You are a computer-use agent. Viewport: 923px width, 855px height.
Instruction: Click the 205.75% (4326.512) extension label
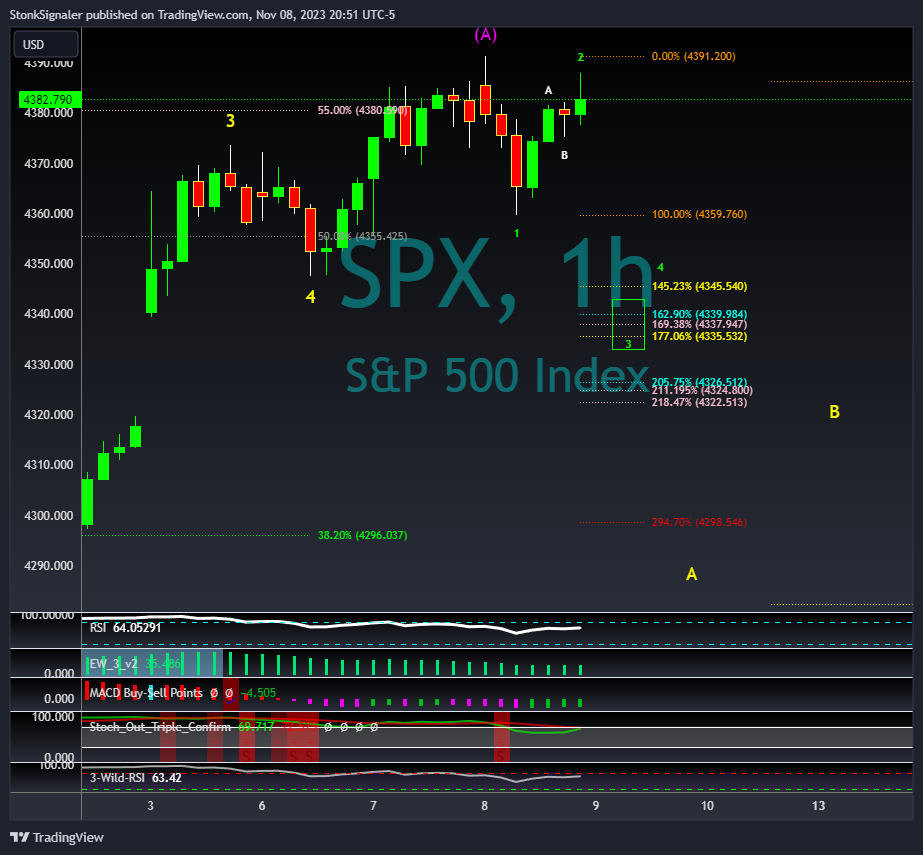699,382
